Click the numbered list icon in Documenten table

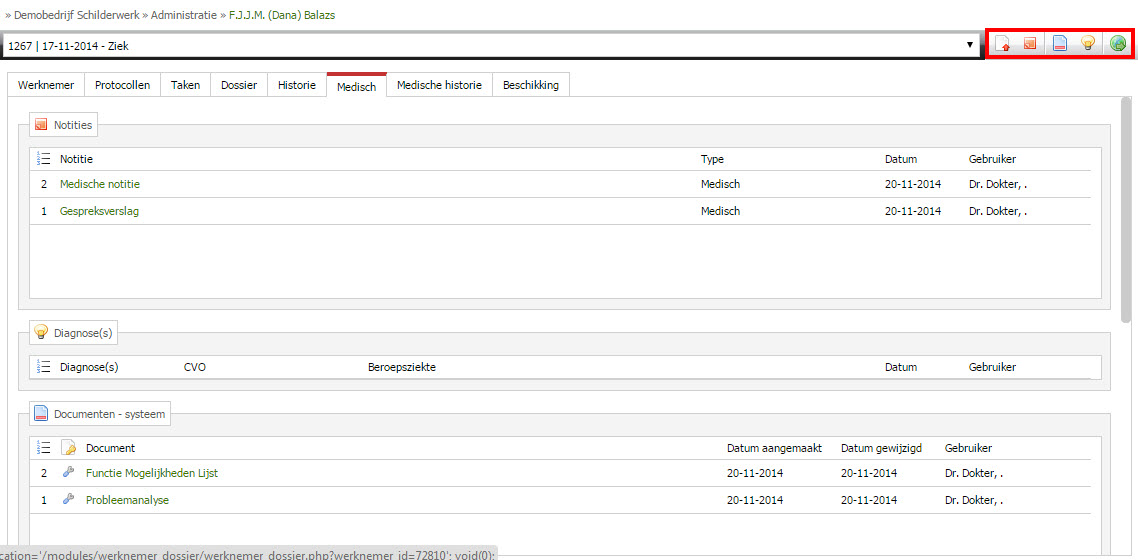(x=44, y=448)
